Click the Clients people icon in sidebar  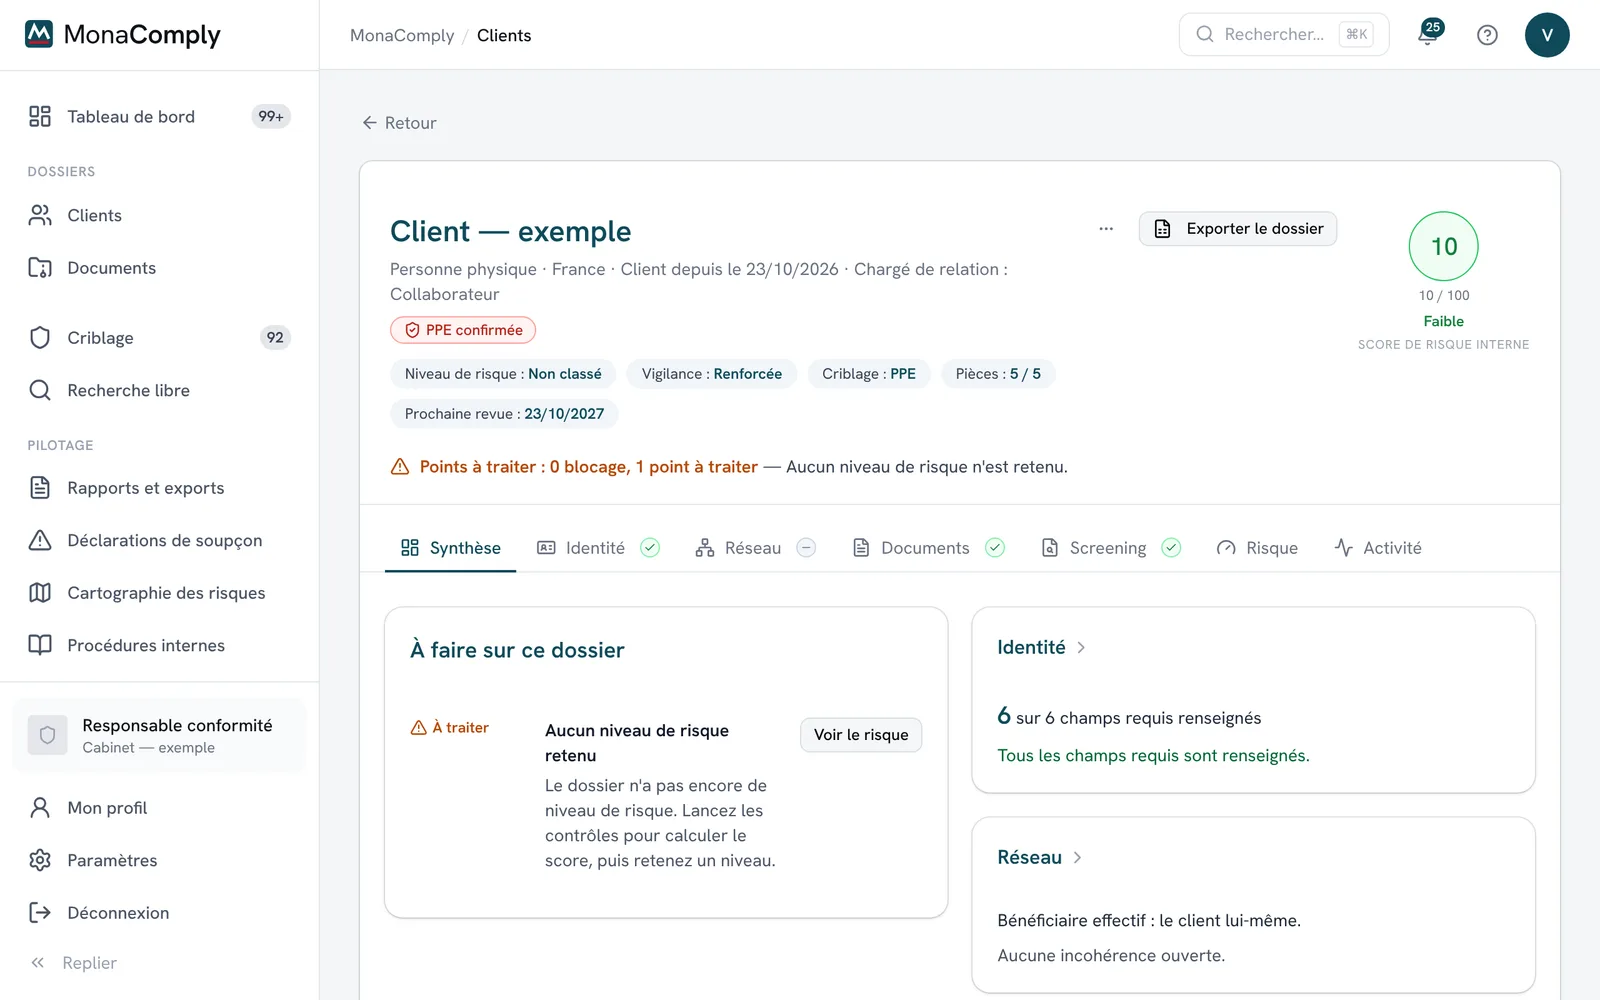[40, 215]
